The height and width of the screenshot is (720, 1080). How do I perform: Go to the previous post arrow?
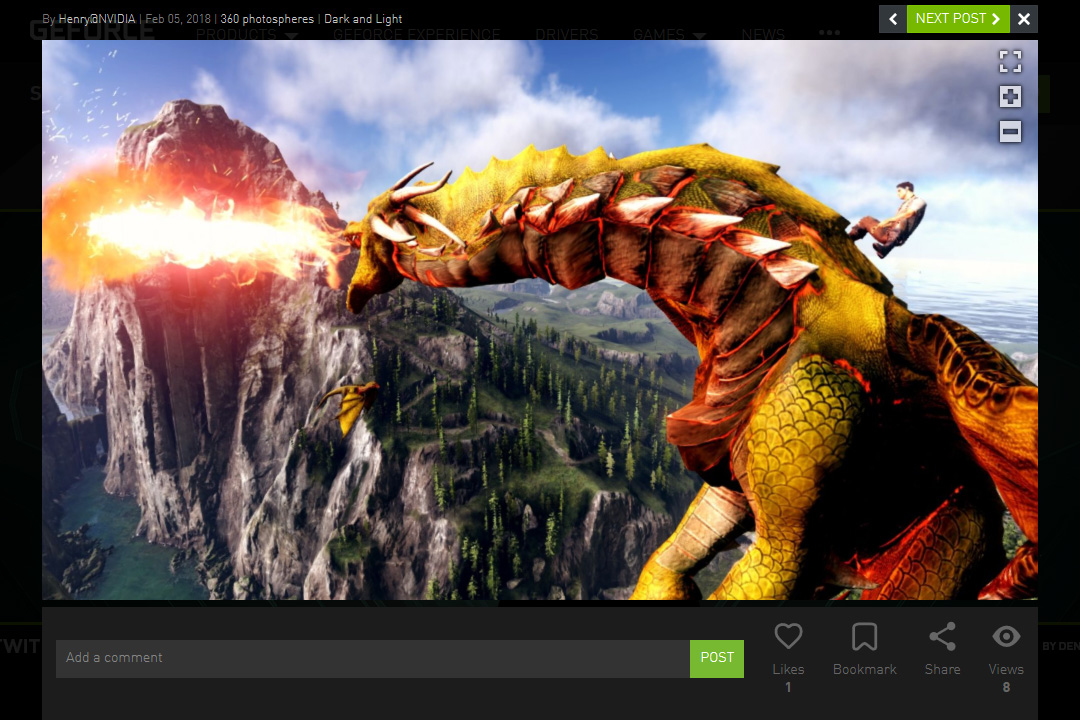(893, 19)
